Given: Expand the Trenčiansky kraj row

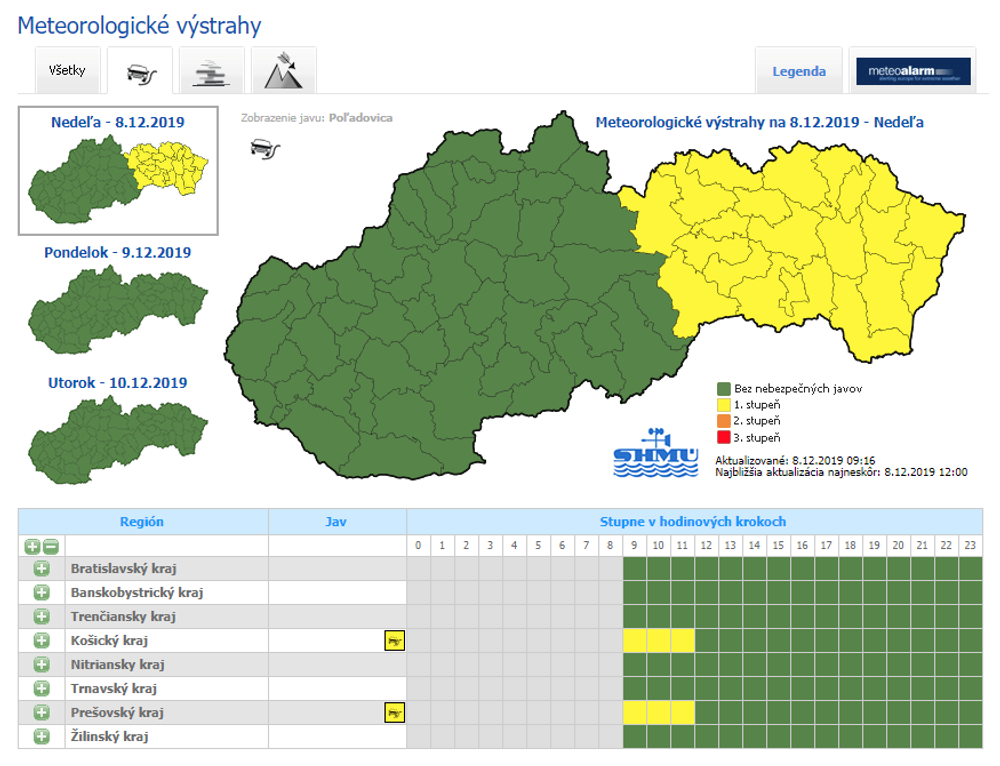Looking at the screenshot, I should coord(42,617).
